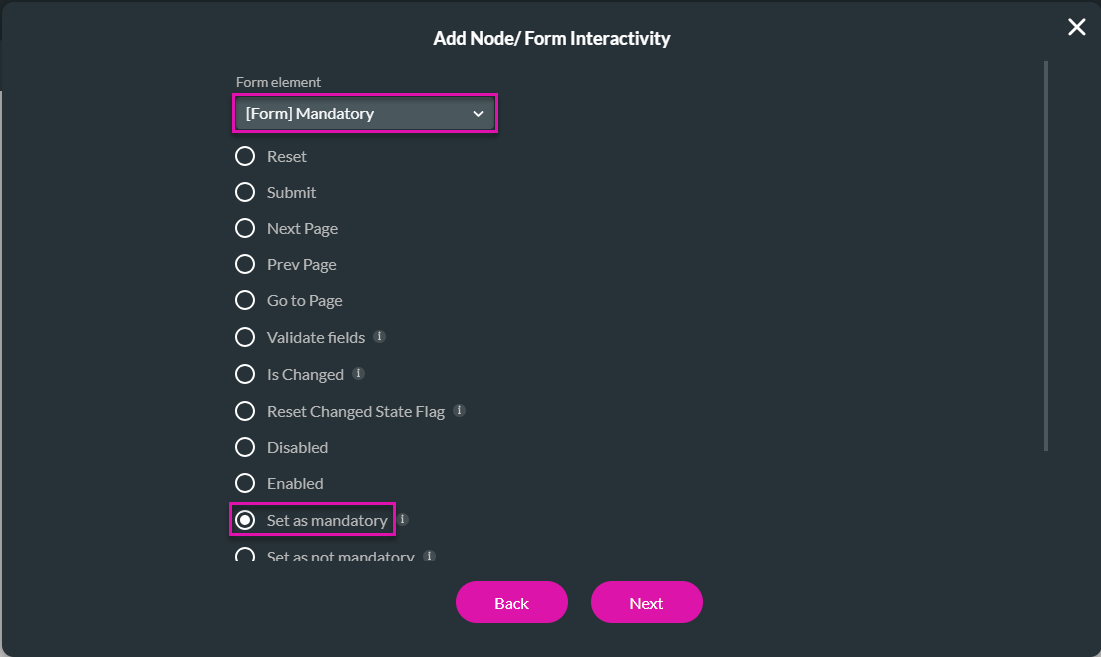Click the Next button
Viewport: 1101px width, 657px height.
click(x=646, y=602)
